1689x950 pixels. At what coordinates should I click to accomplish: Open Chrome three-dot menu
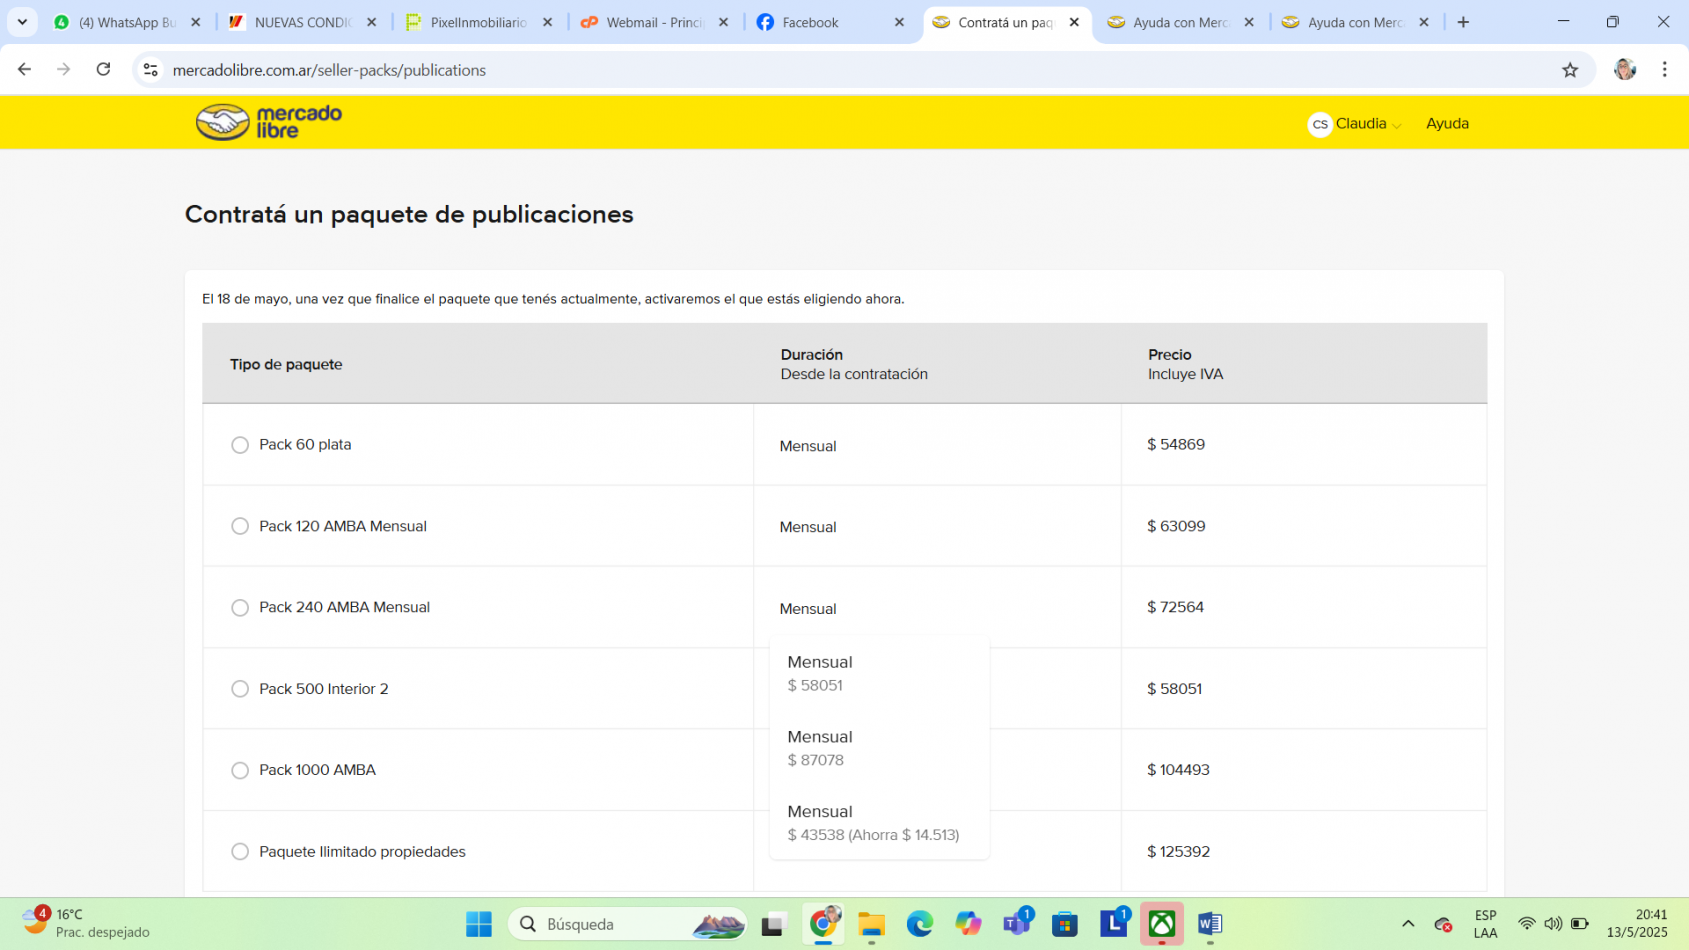1665,69
